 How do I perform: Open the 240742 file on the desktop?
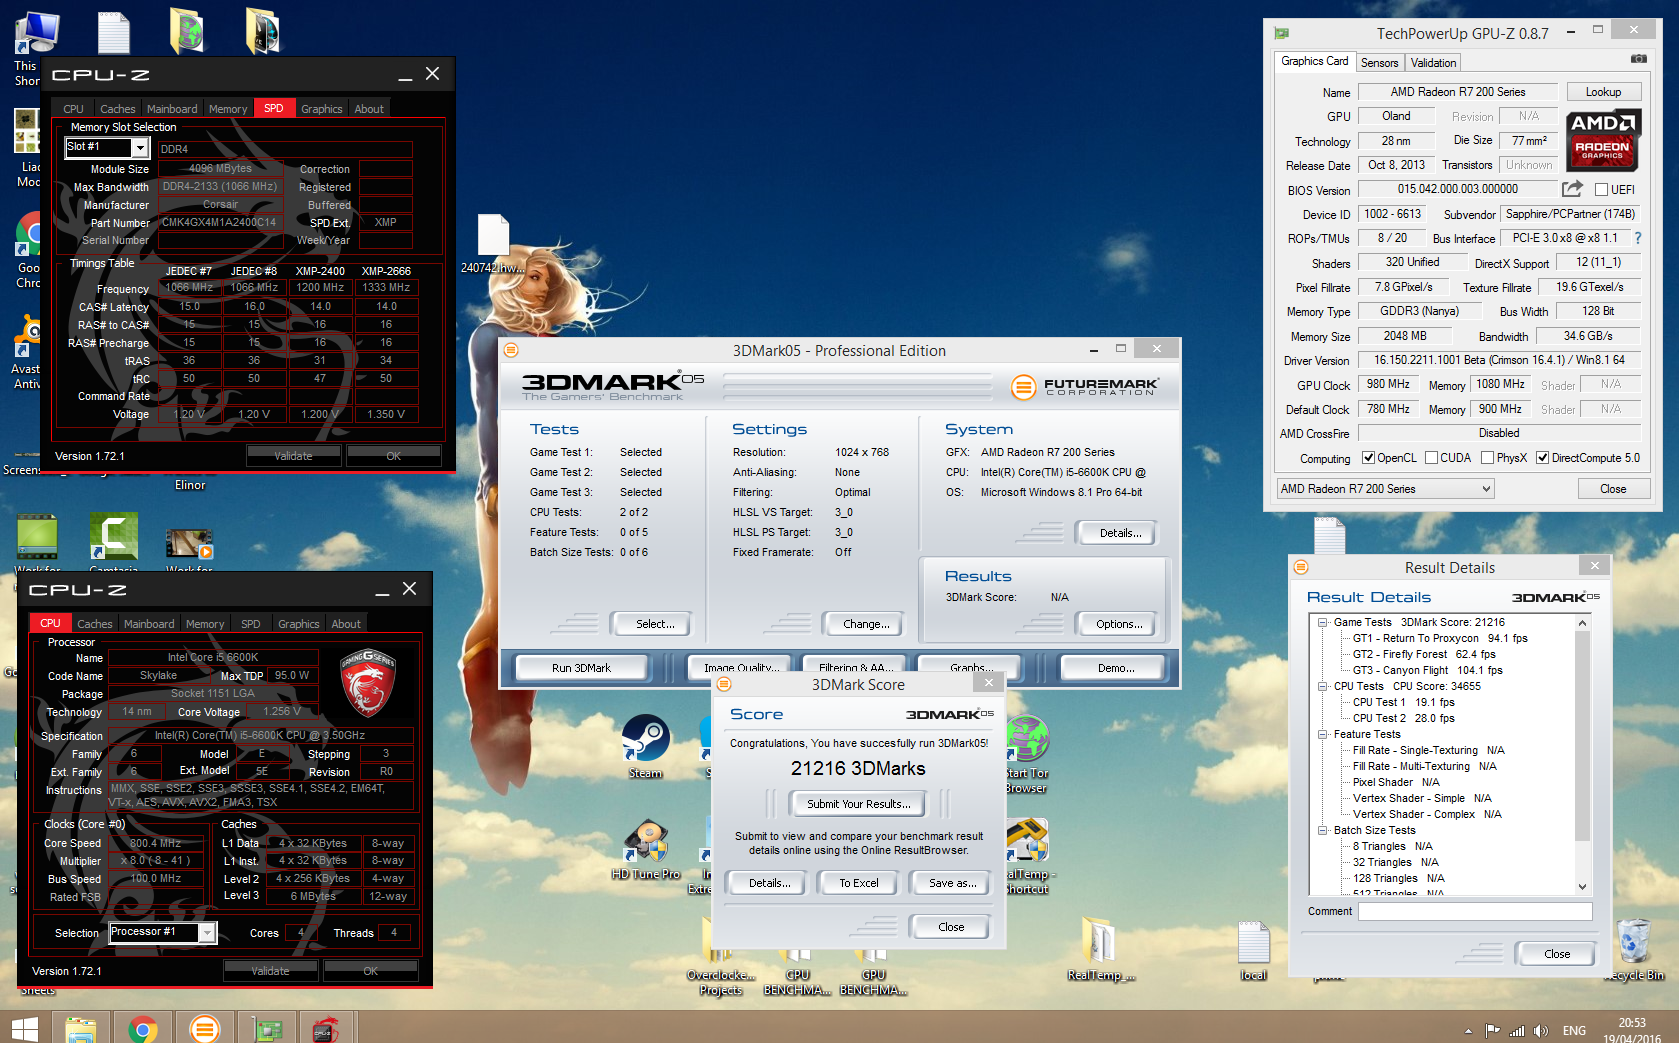pos(493,243)
